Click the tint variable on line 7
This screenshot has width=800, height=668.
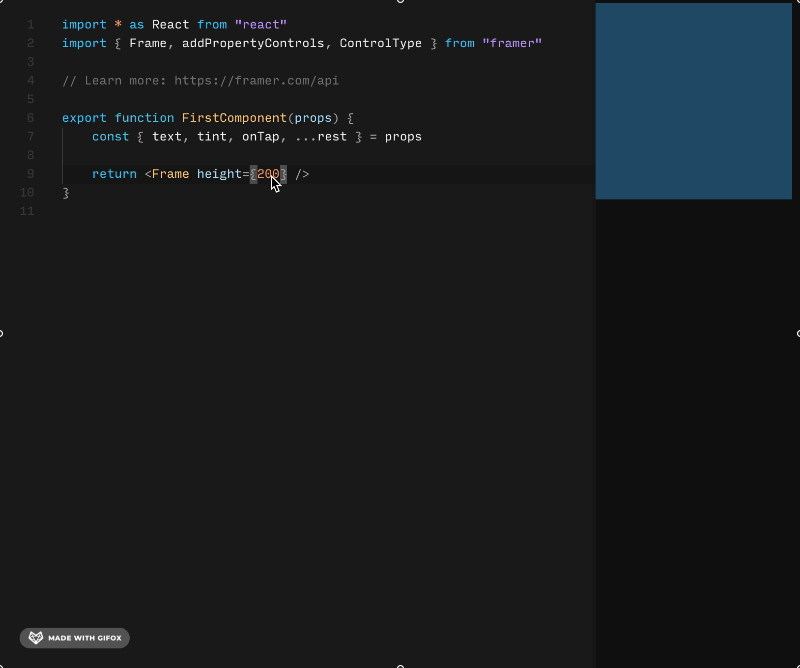[x=212, y=137]
